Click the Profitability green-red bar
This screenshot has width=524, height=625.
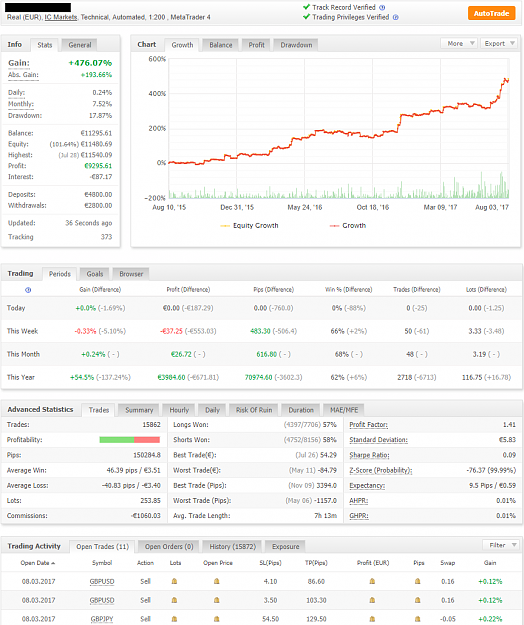(x=130, y=440)
